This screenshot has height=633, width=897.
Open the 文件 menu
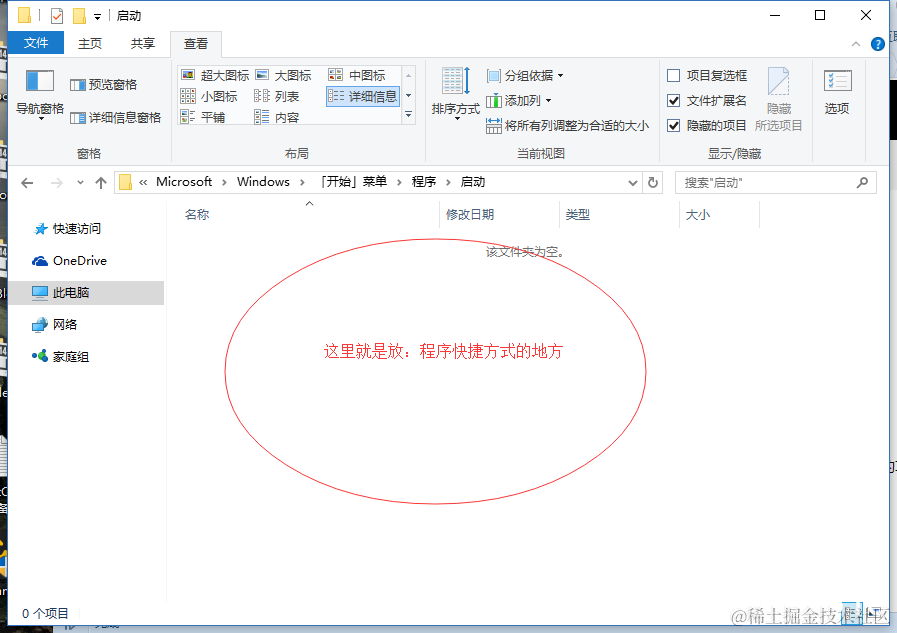(x=36, y=43)
